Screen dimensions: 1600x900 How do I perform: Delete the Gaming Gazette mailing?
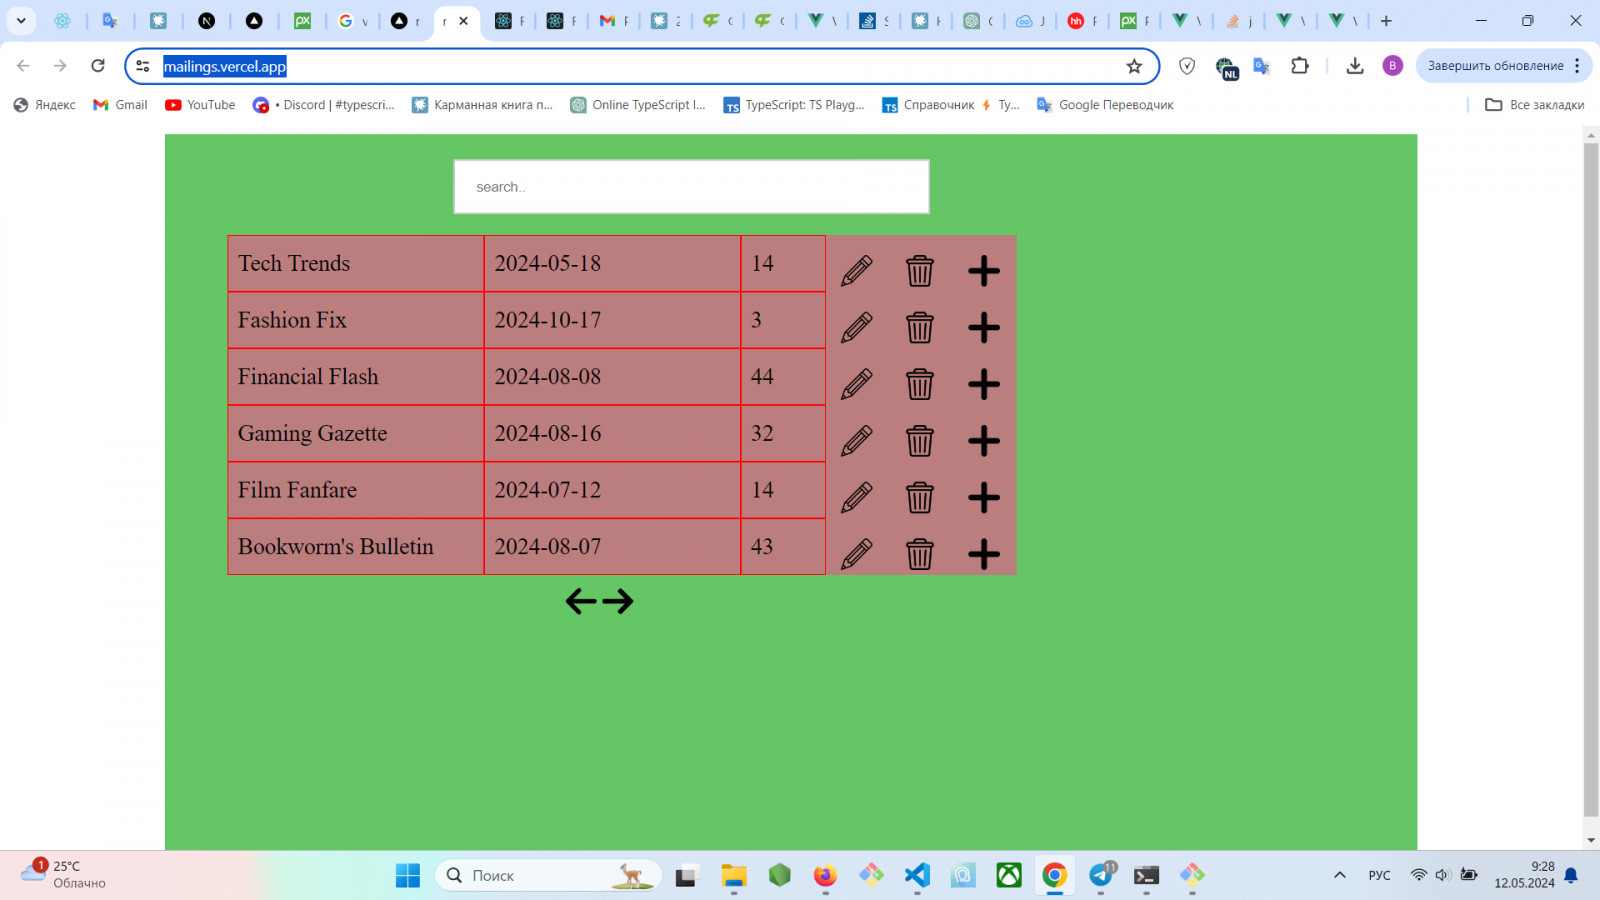point(920,440)
